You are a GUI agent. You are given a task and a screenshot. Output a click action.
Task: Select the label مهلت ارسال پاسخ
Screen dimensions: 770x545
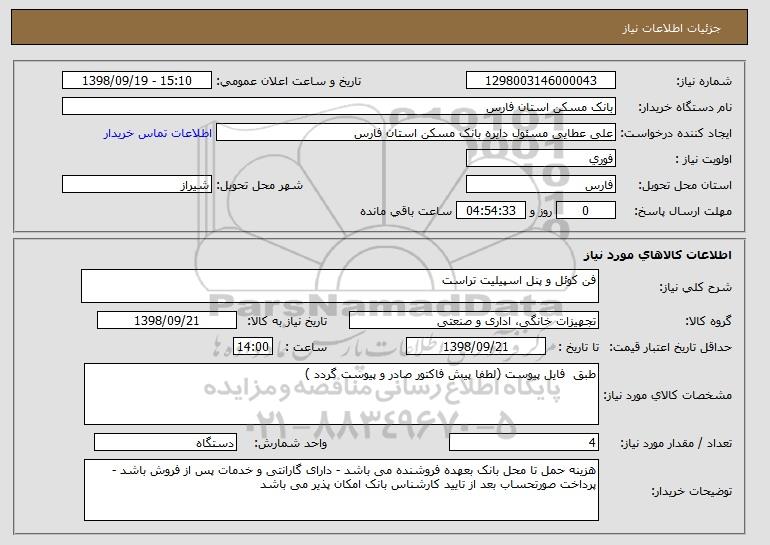(x=683, y=211)
